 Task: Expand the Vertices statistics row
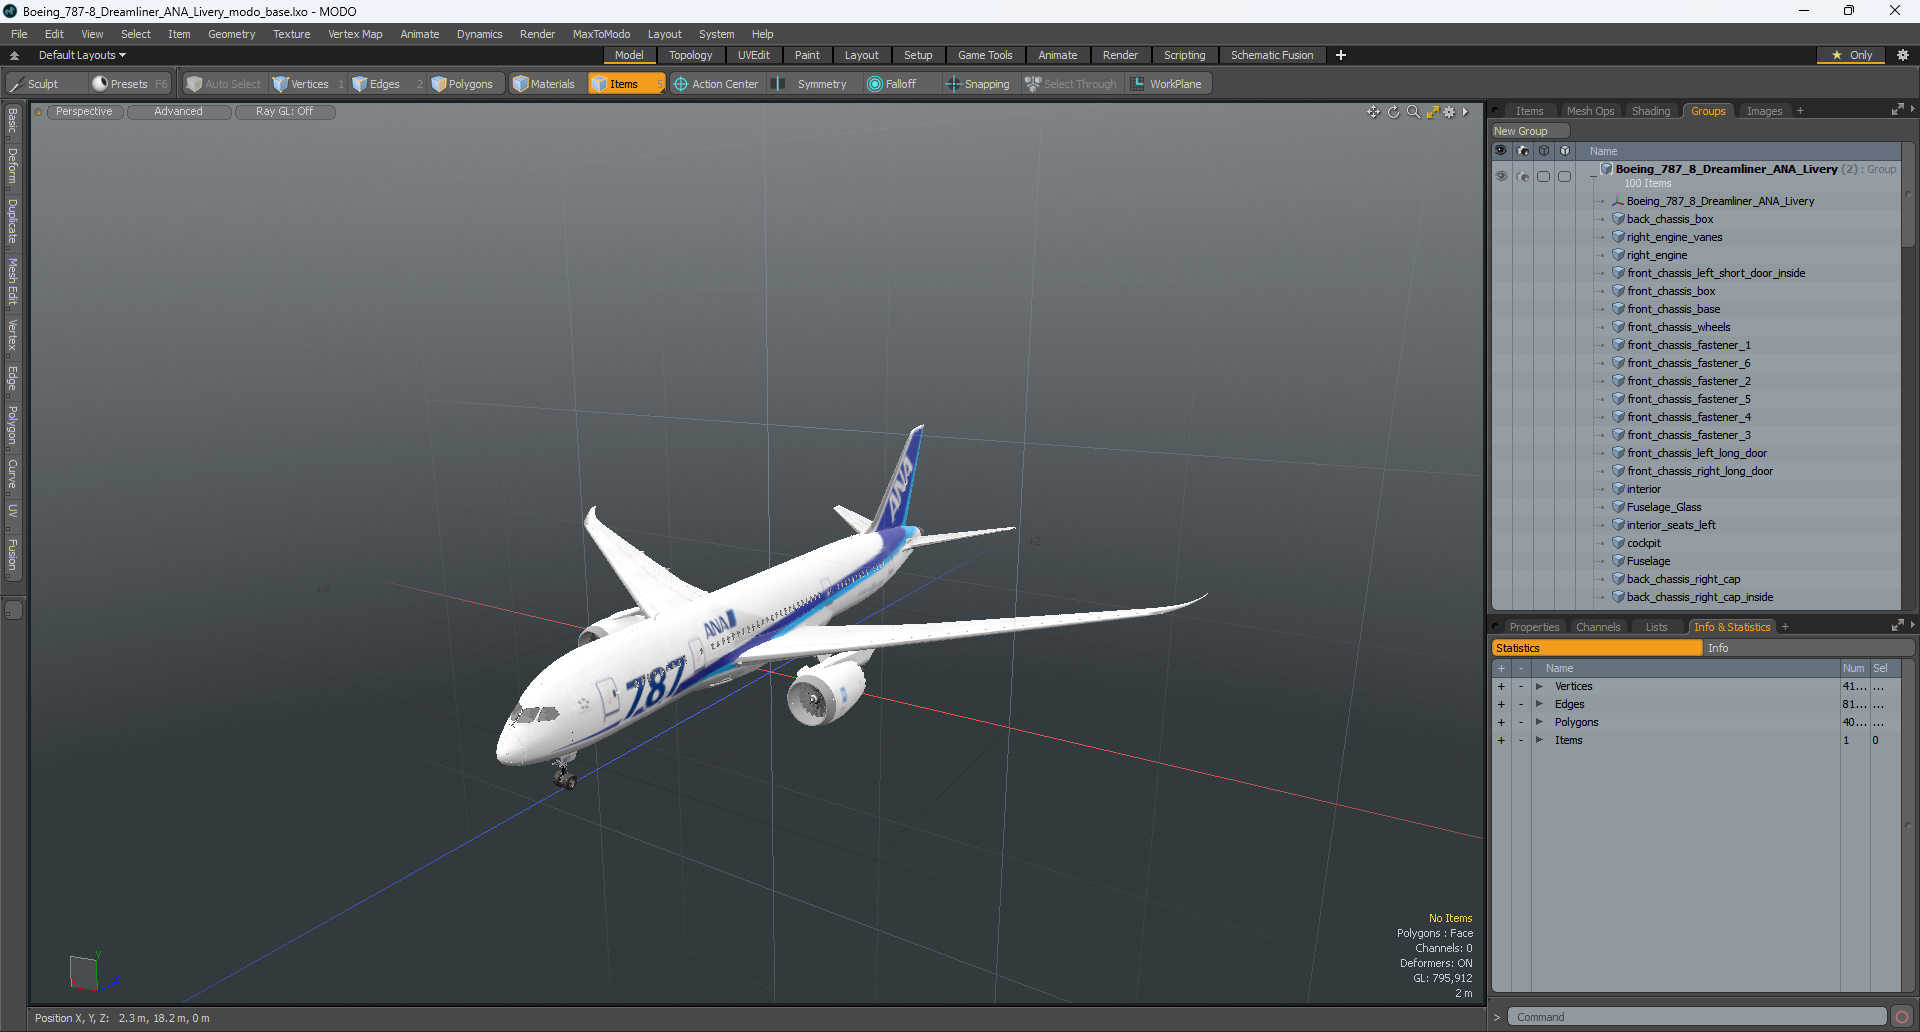coord(1539,686)
